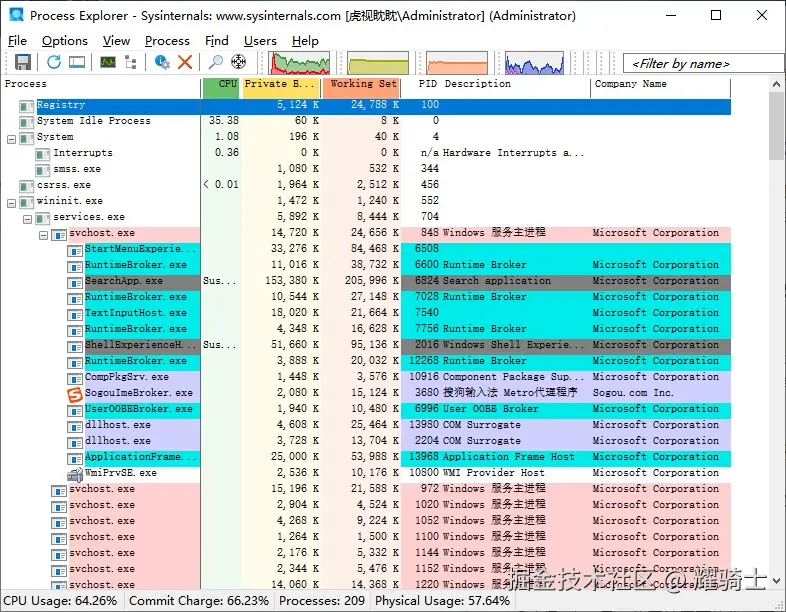This screenshot has width=786, height=612.
Task: Select svchost.exe with PID 1100
Action: [x=366, y=537]
